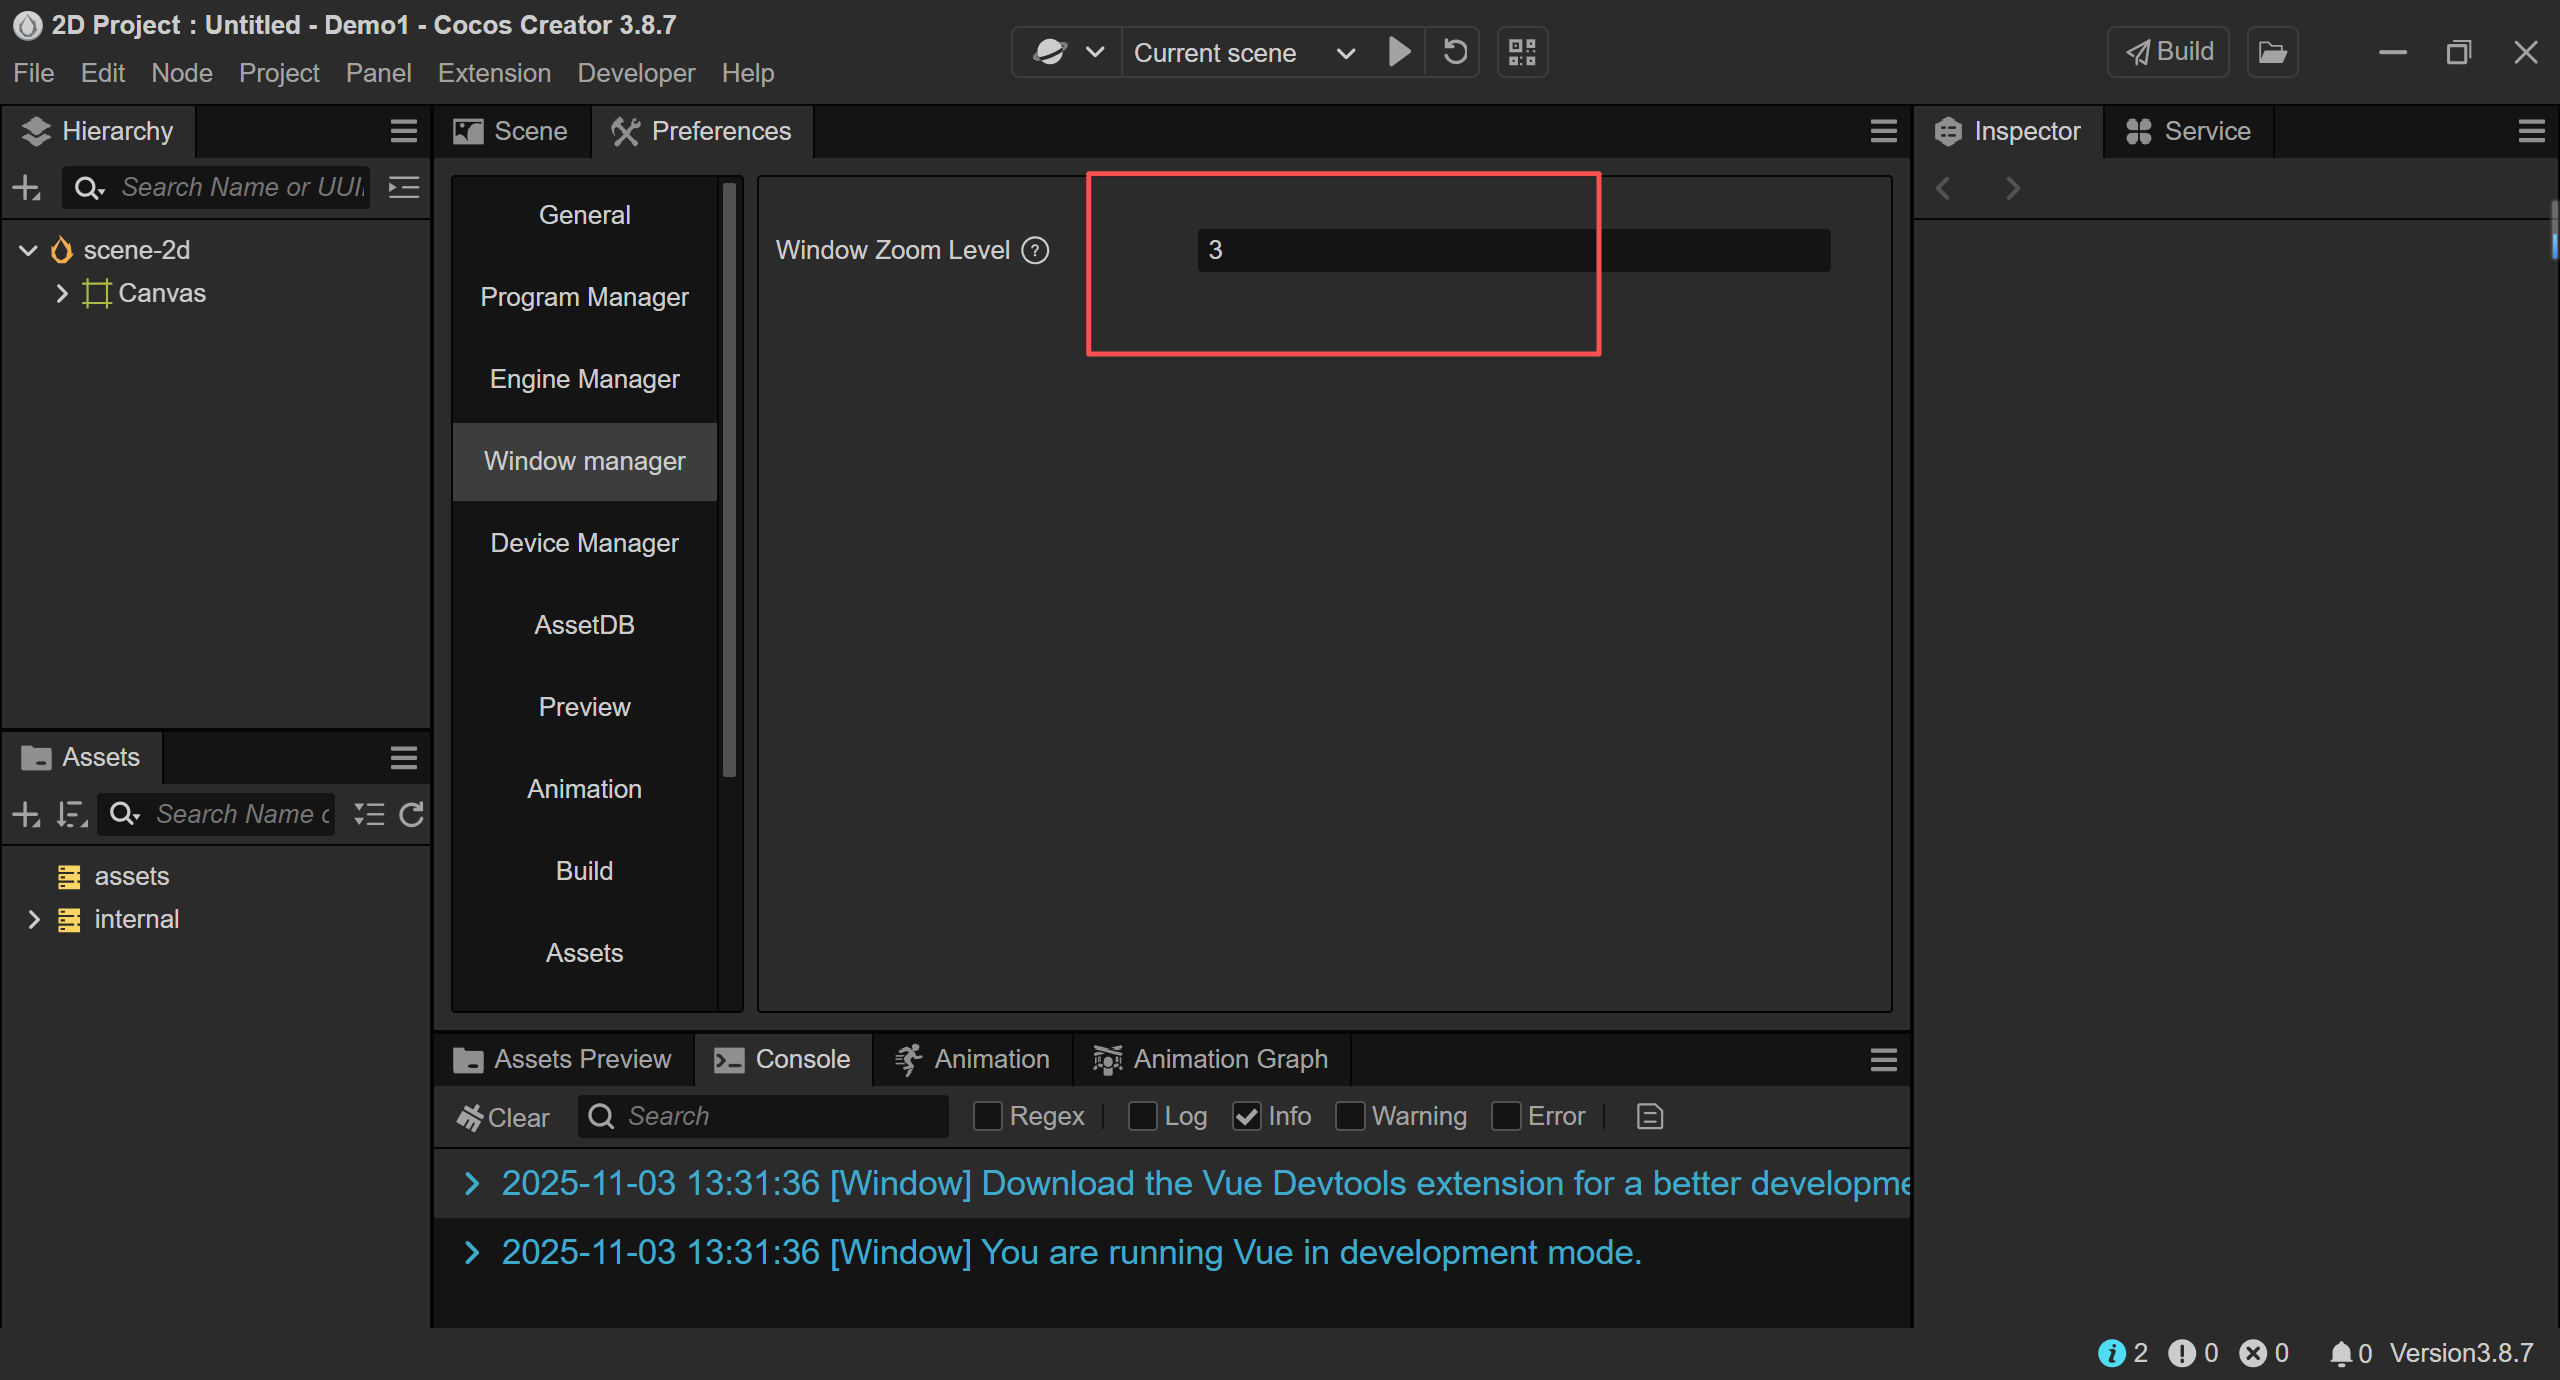Open the QR code preview icon
This screenshot has height=1380, width=2560.
(1522, 52)
